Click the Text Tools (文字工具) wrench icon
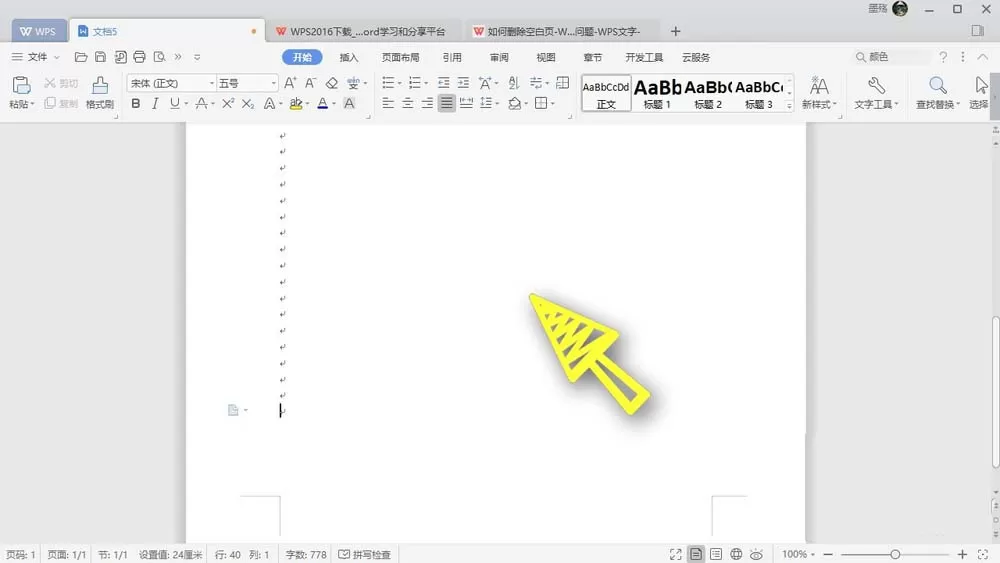1000x563 pixels. [x=876, y=85]
